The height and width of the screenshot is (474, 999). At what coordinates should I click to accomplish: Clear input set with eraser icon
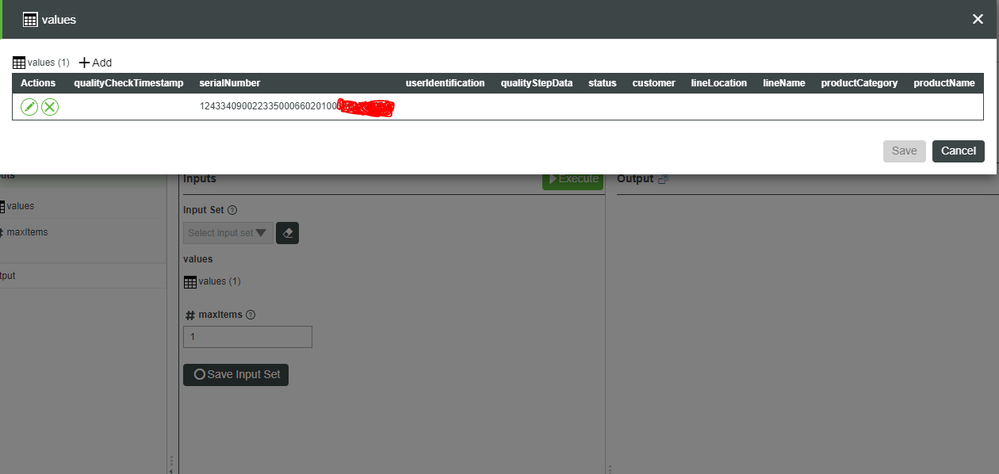coord(287,233)
